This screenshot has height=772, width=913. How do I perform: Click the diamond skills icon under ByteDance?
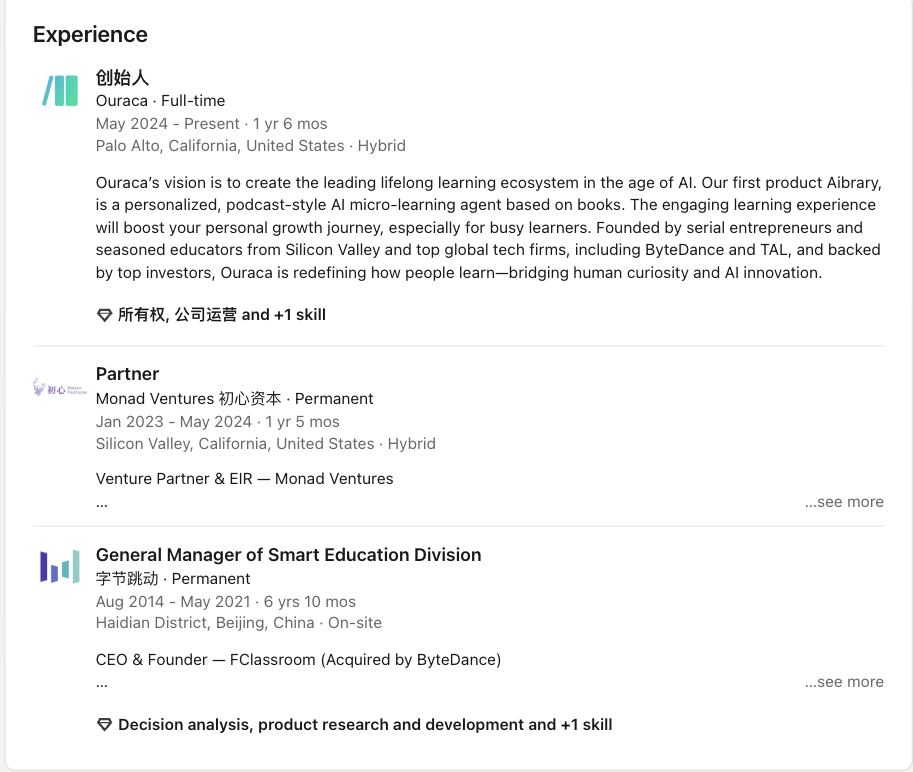point(104,725)
